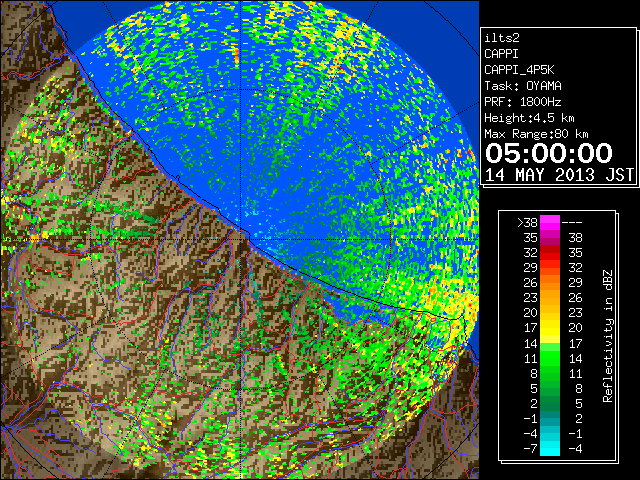
Task: Click the 'CAPPI' product label
Action: [x=501, y=54]
